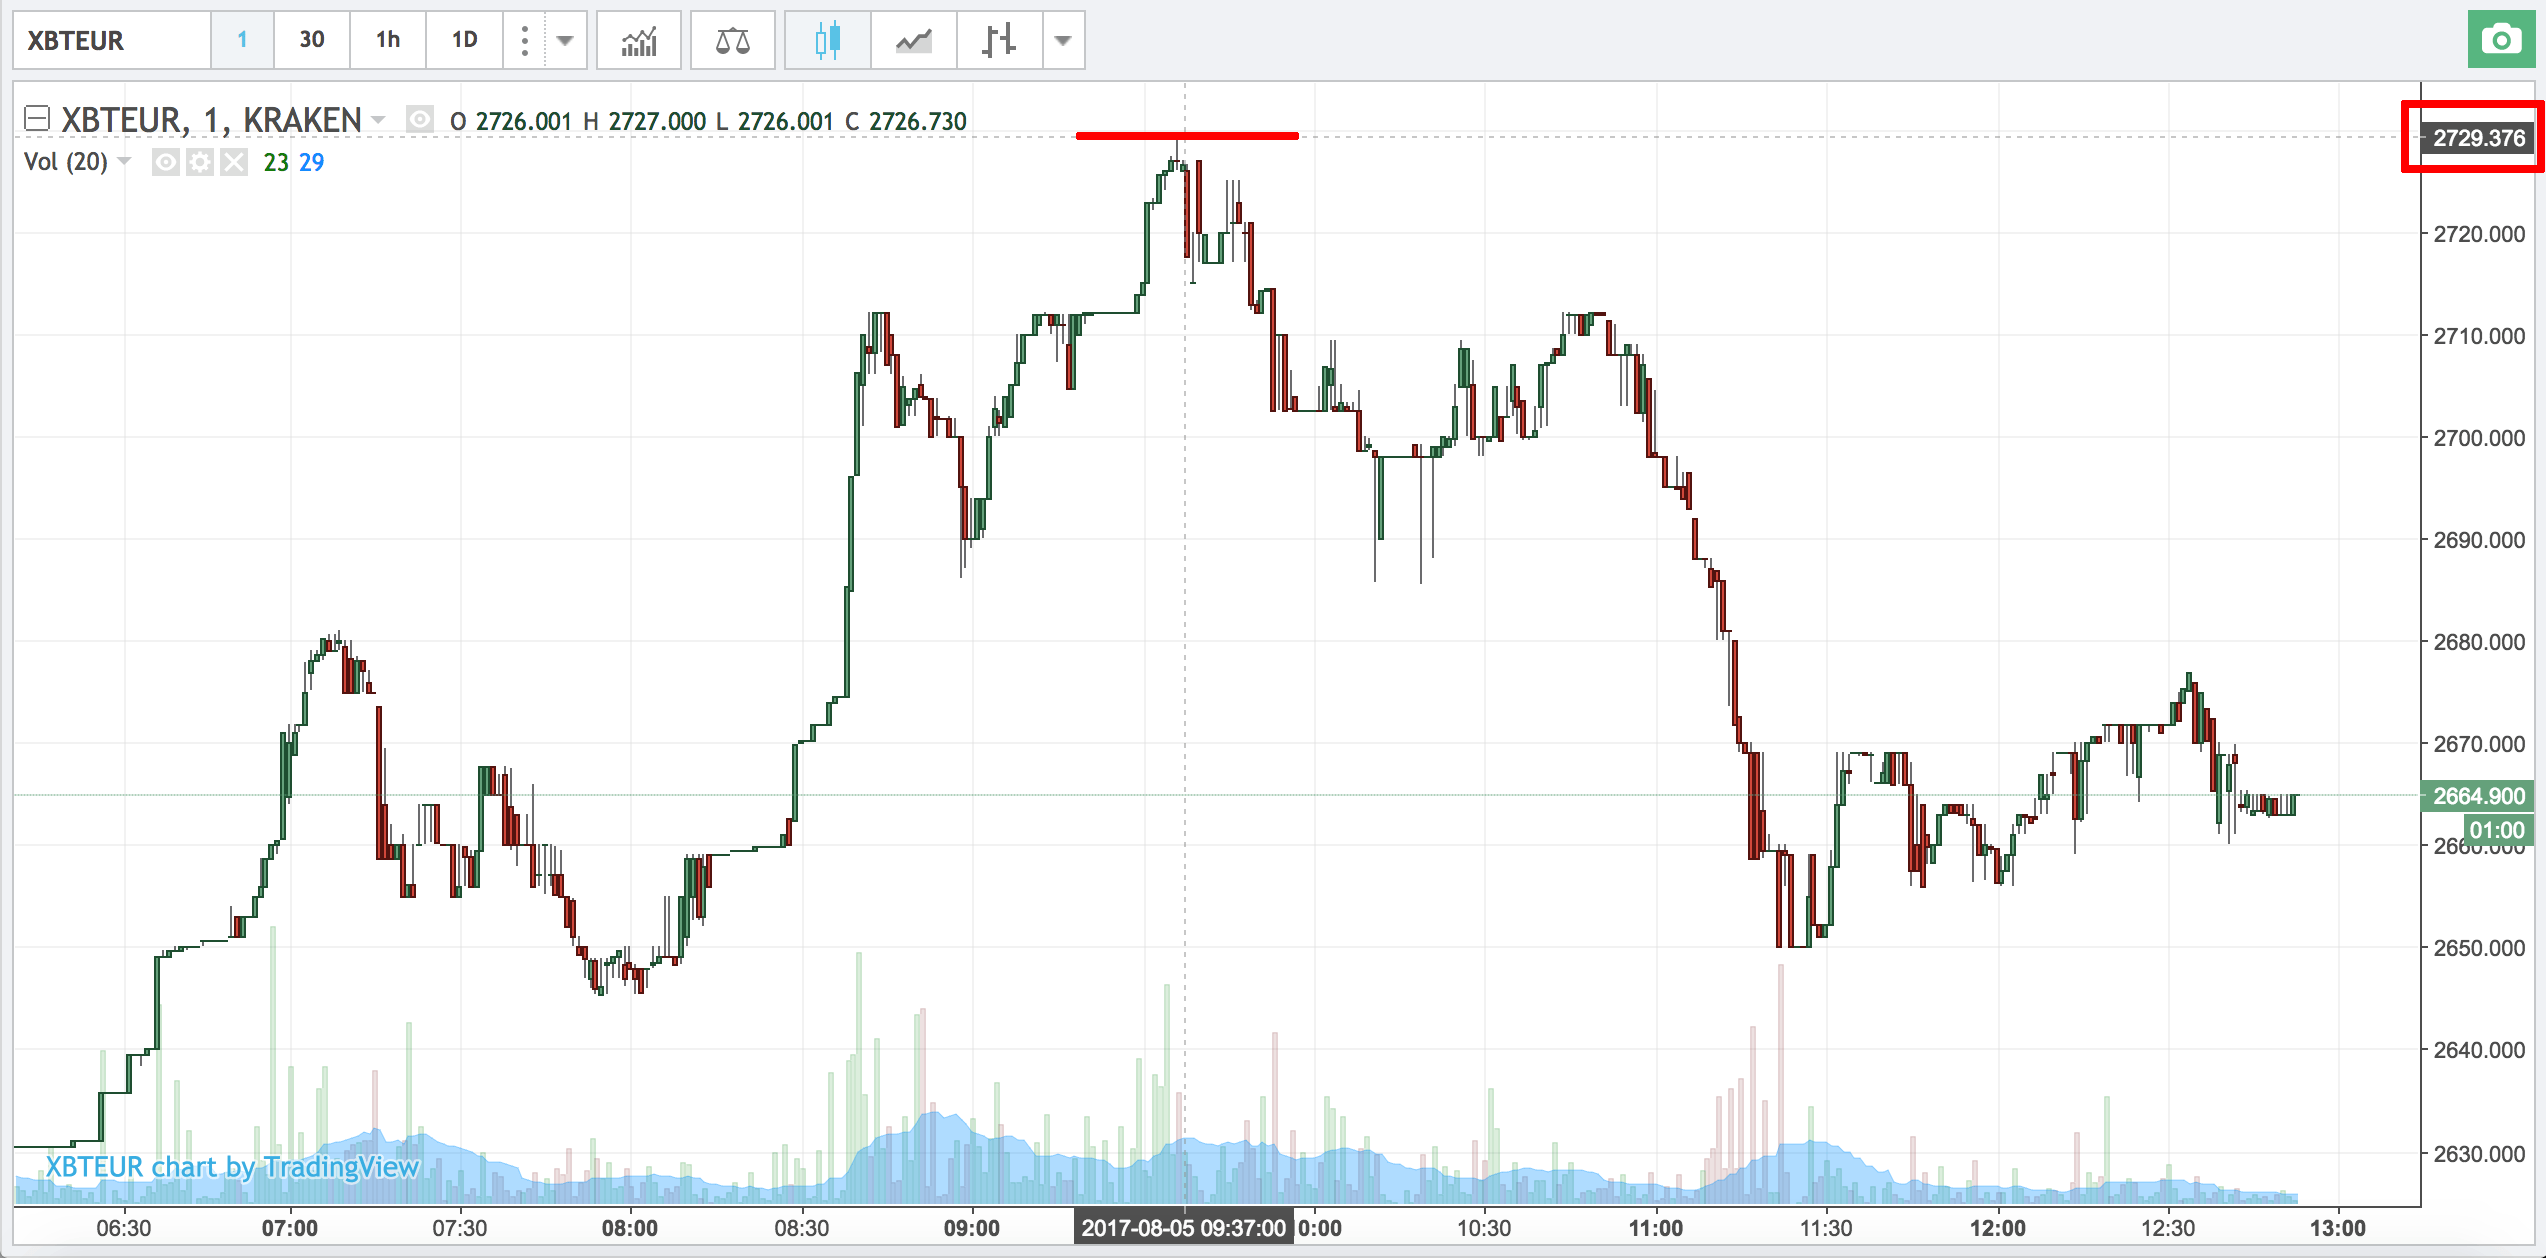
Task: Switch to 1D interval
Action: [464, 40]
